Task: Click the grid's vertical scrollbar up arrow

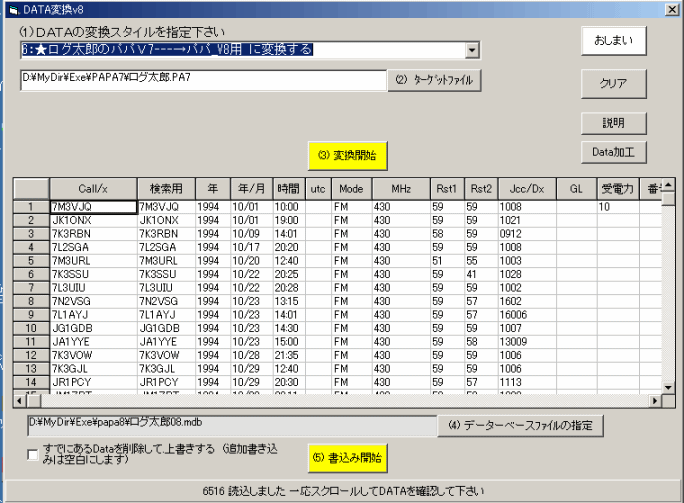Action: click(668, 185)
